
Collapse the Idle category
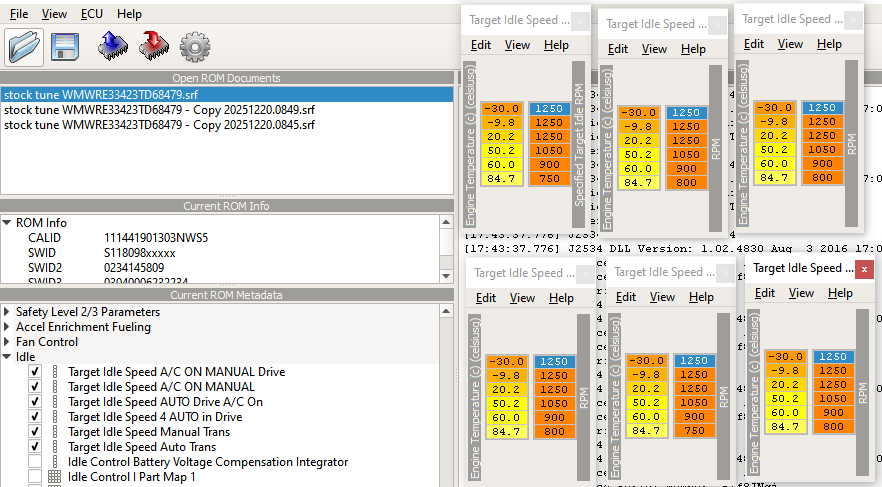(x=7, y=357)
